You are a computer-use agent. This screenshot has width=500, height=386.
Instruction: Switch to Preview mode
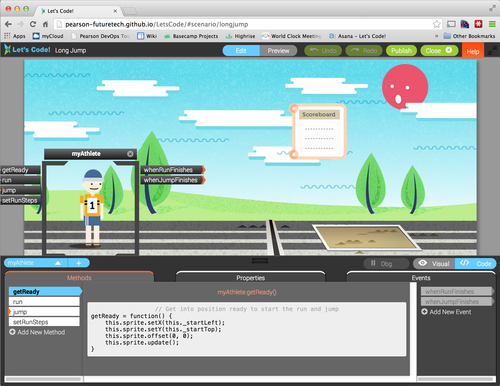(x=278, y=51)
